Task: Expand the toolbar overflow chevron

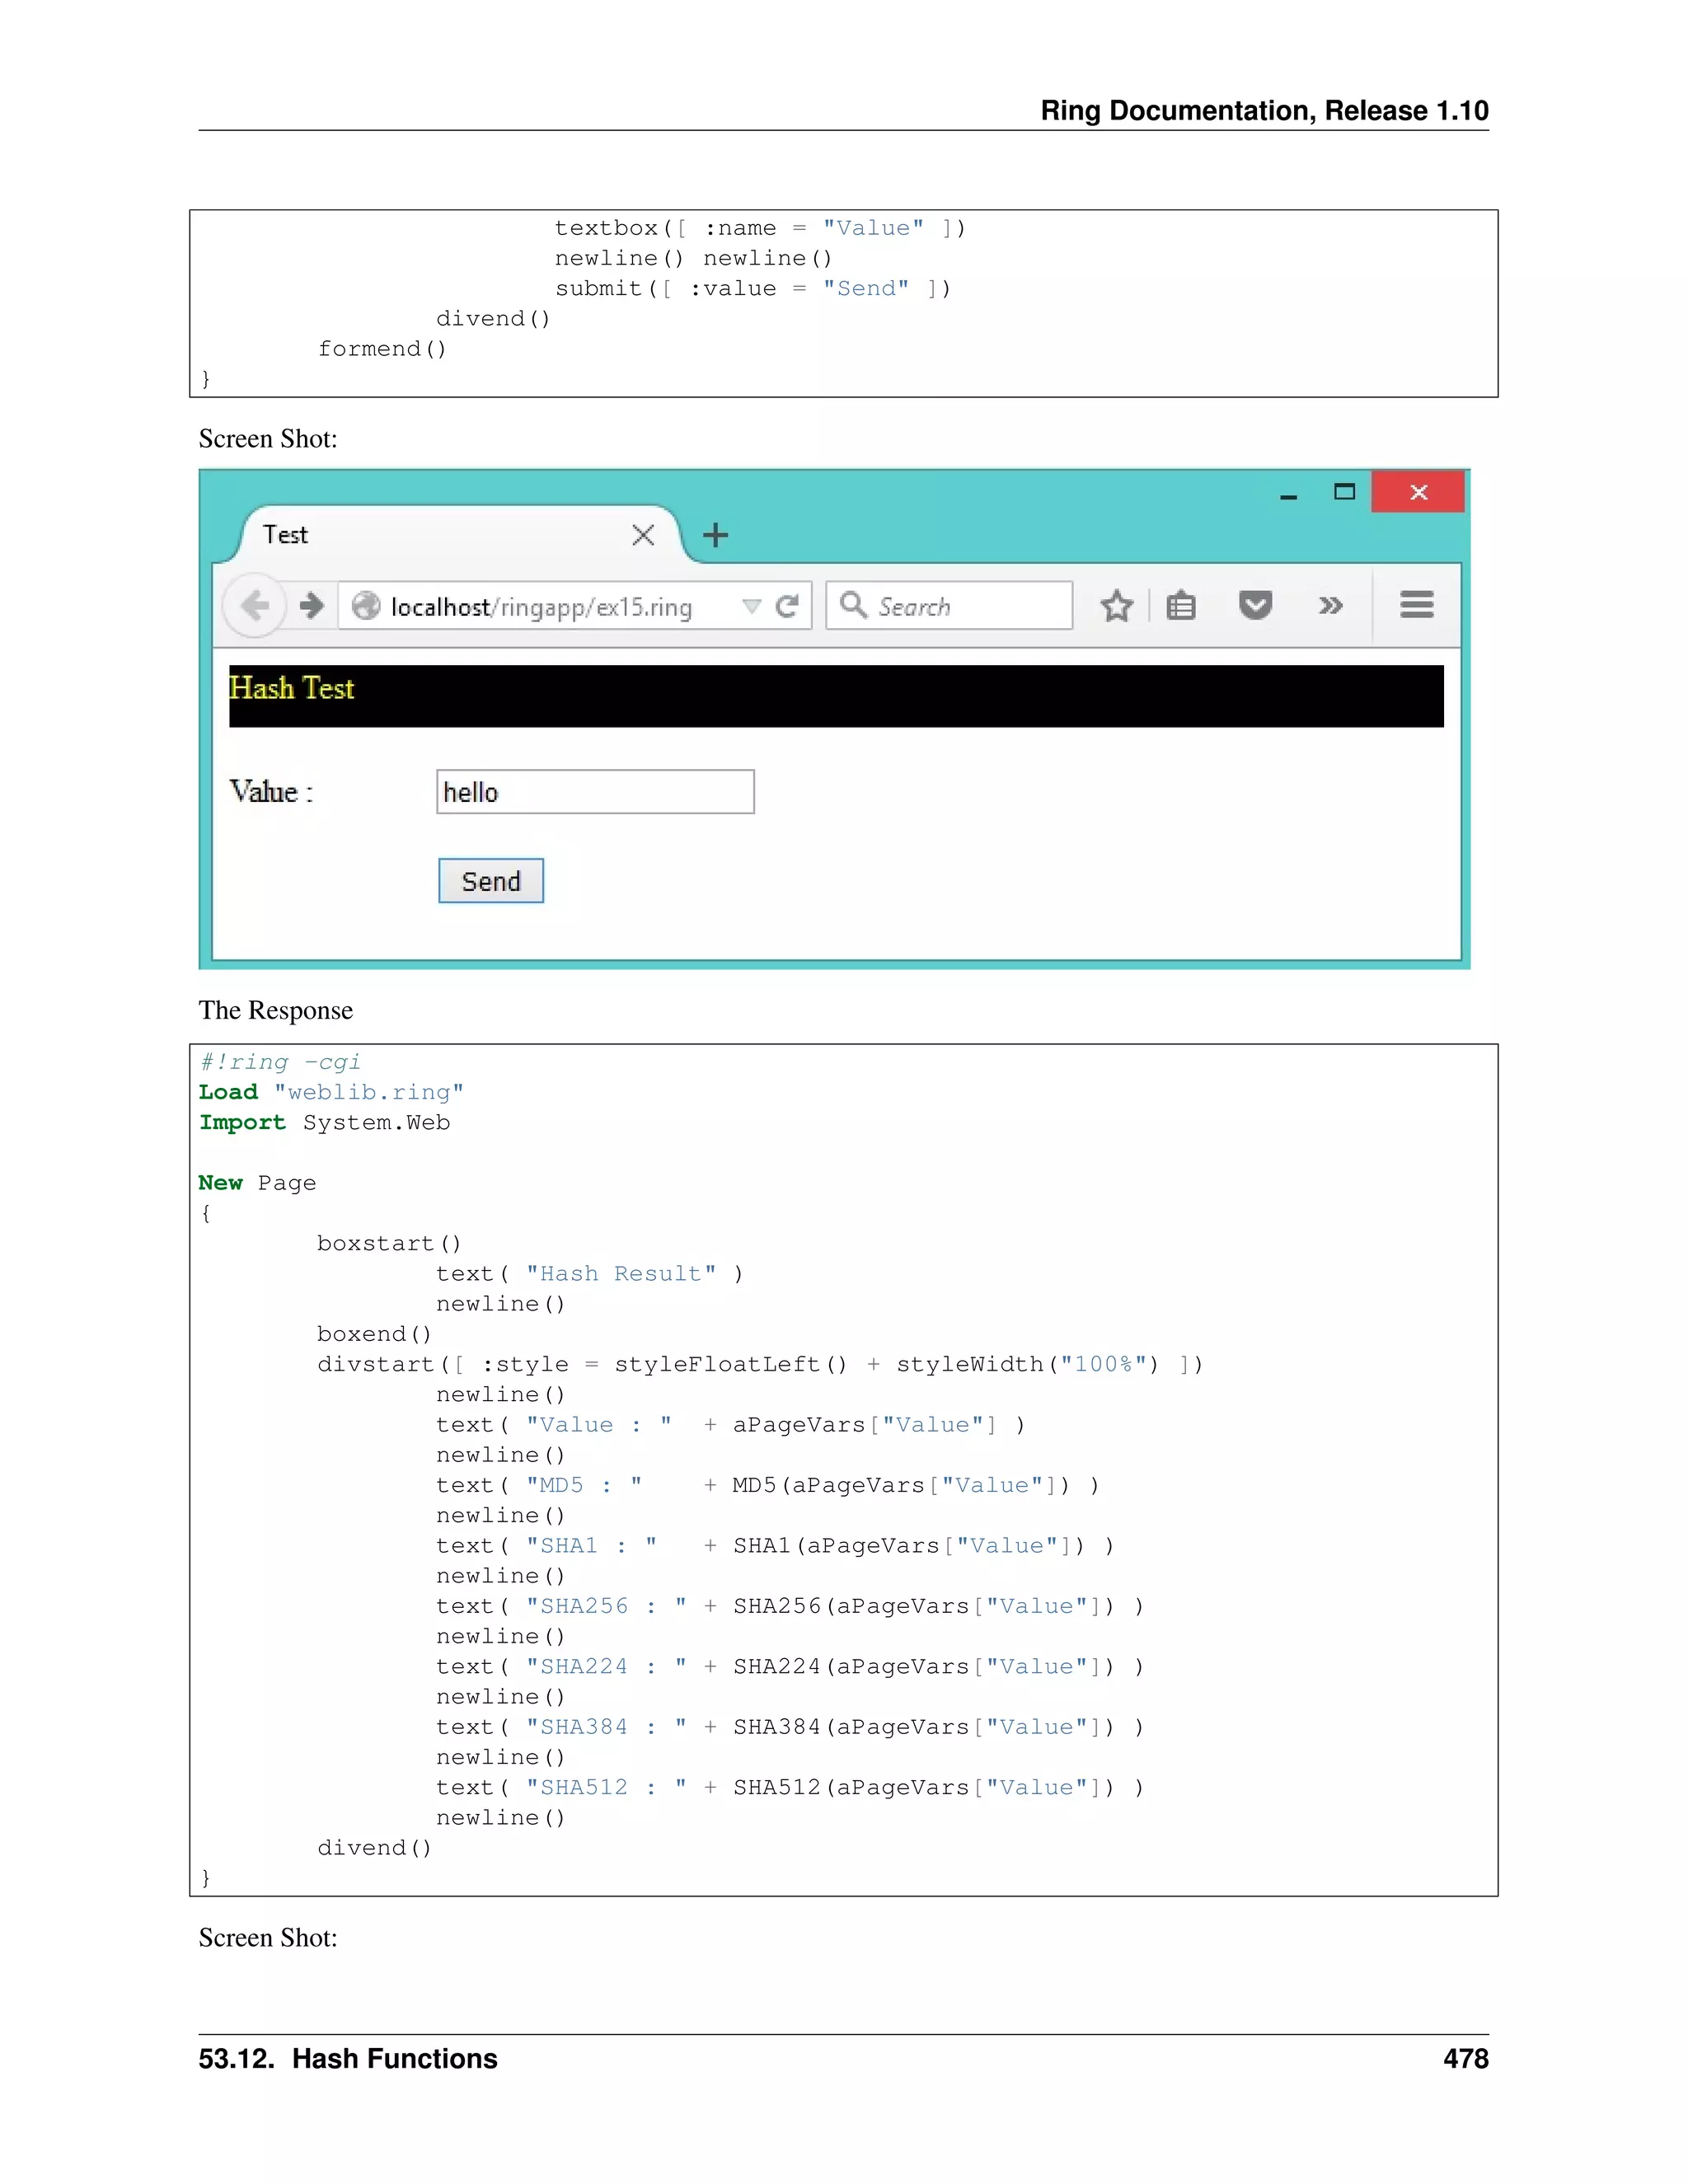Action: click(1330, 606)
